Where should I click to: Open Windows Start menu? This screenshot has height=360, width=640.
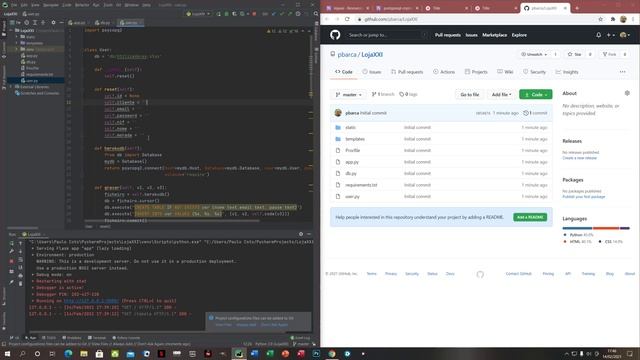(x=7, y=354)
